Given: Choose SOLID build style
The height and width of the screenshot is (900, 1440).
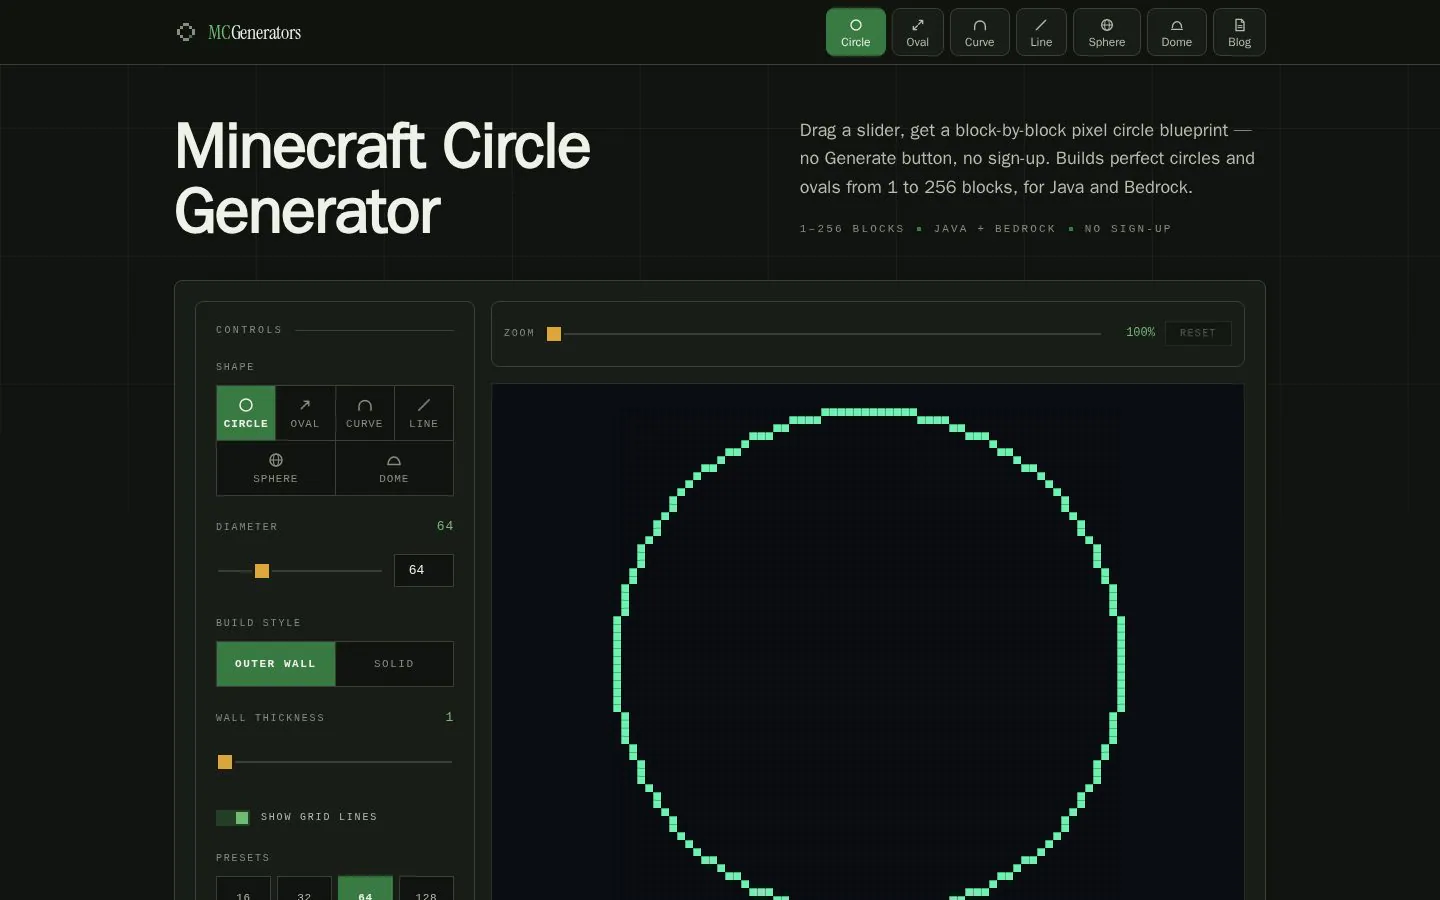Looking at the screenshot, I should (394, 664).
